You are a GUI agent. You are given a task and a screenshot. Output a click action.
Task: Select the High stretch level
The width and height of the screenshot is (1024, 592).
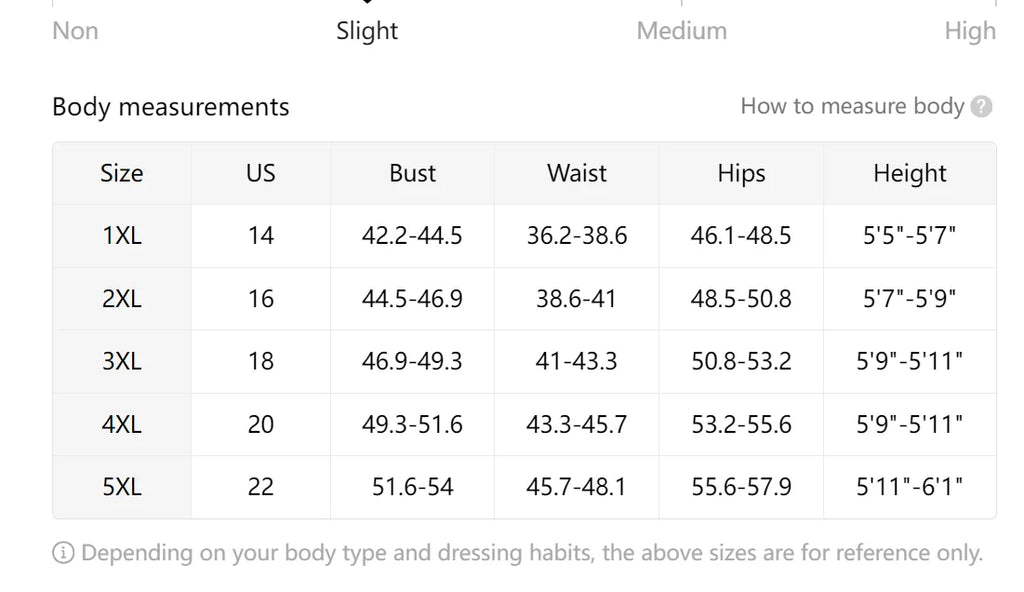coord(970,31)
